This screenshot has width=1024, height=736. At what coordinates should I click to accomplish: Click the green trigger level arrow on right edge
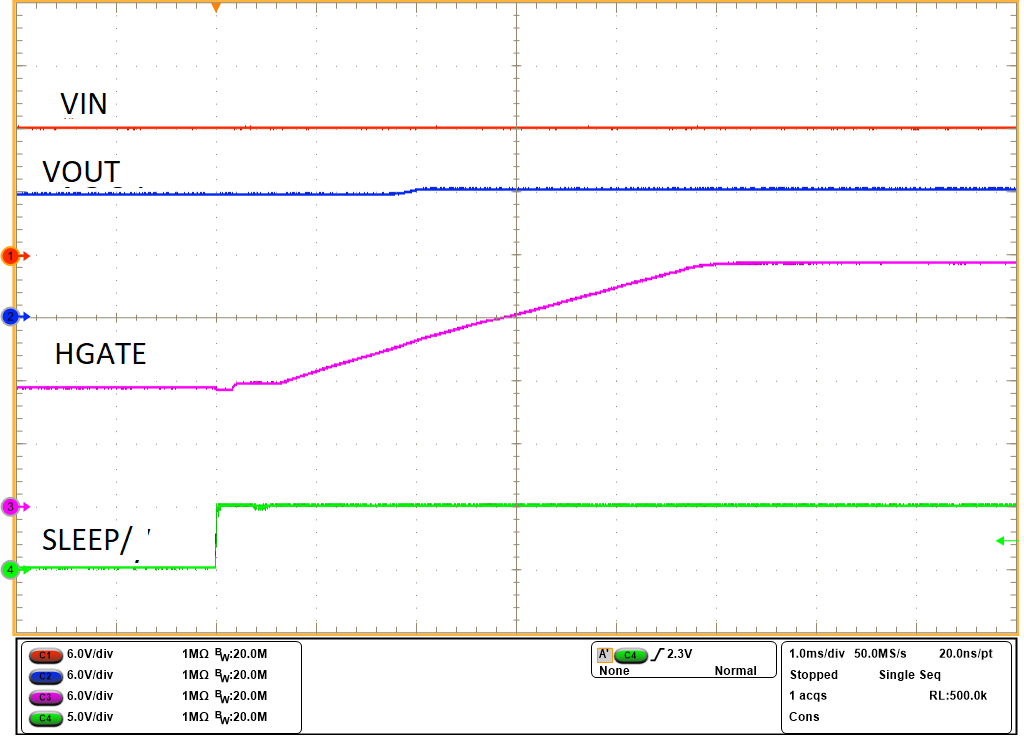pyautogui.click(x=1006, y=541)
